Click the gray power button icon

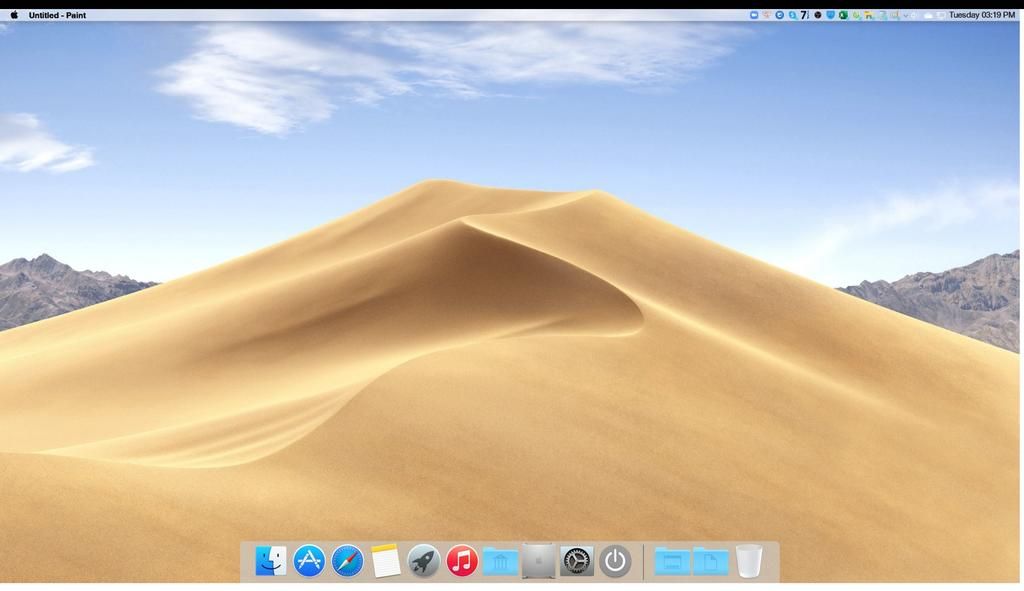(615, 560)
